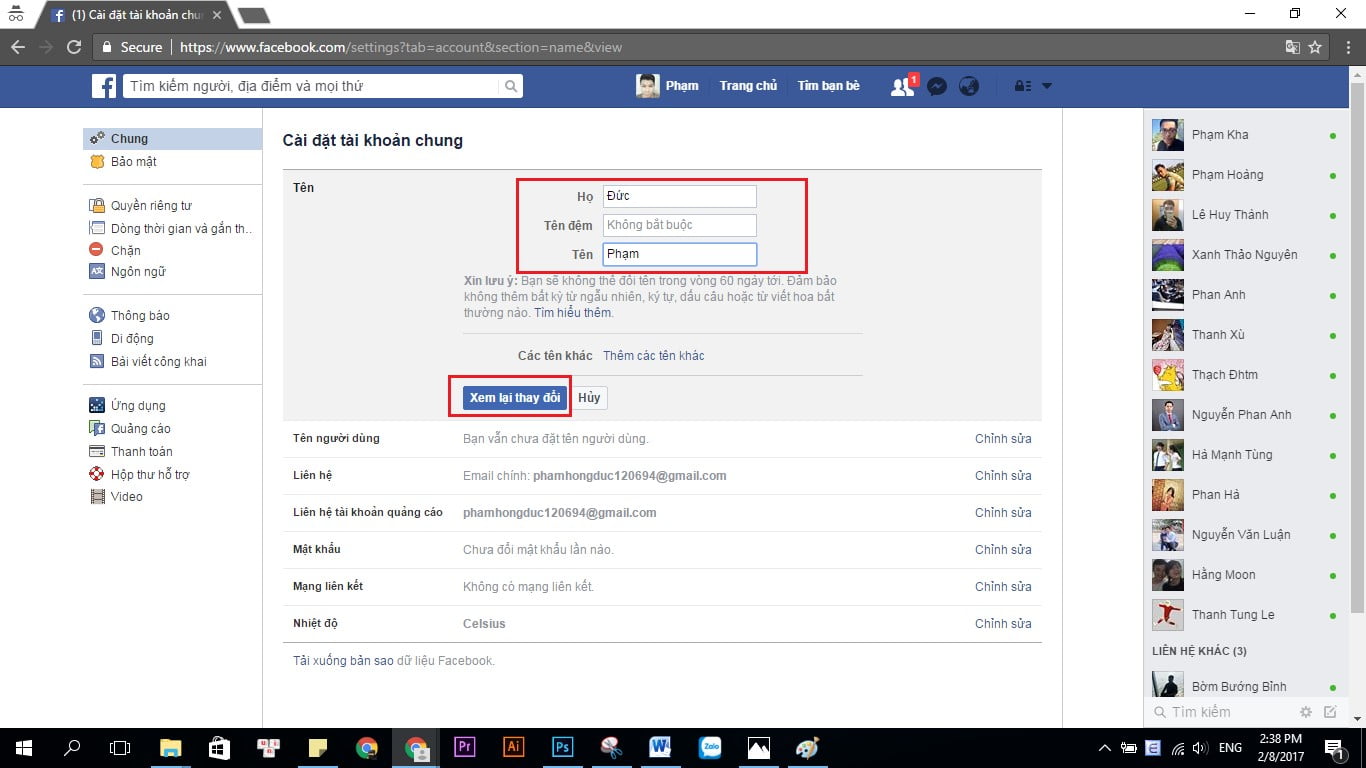1366x768 pixels.
Task: Click the Facebook logo icon
Action: pos(104,87)
